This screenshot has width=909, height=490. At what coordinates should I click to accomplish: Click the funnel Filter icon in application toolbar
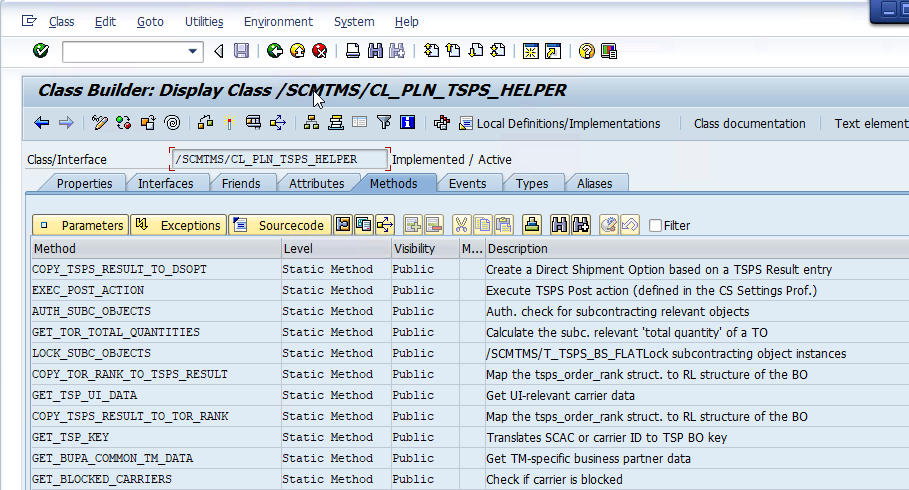[x=384, y=122]
